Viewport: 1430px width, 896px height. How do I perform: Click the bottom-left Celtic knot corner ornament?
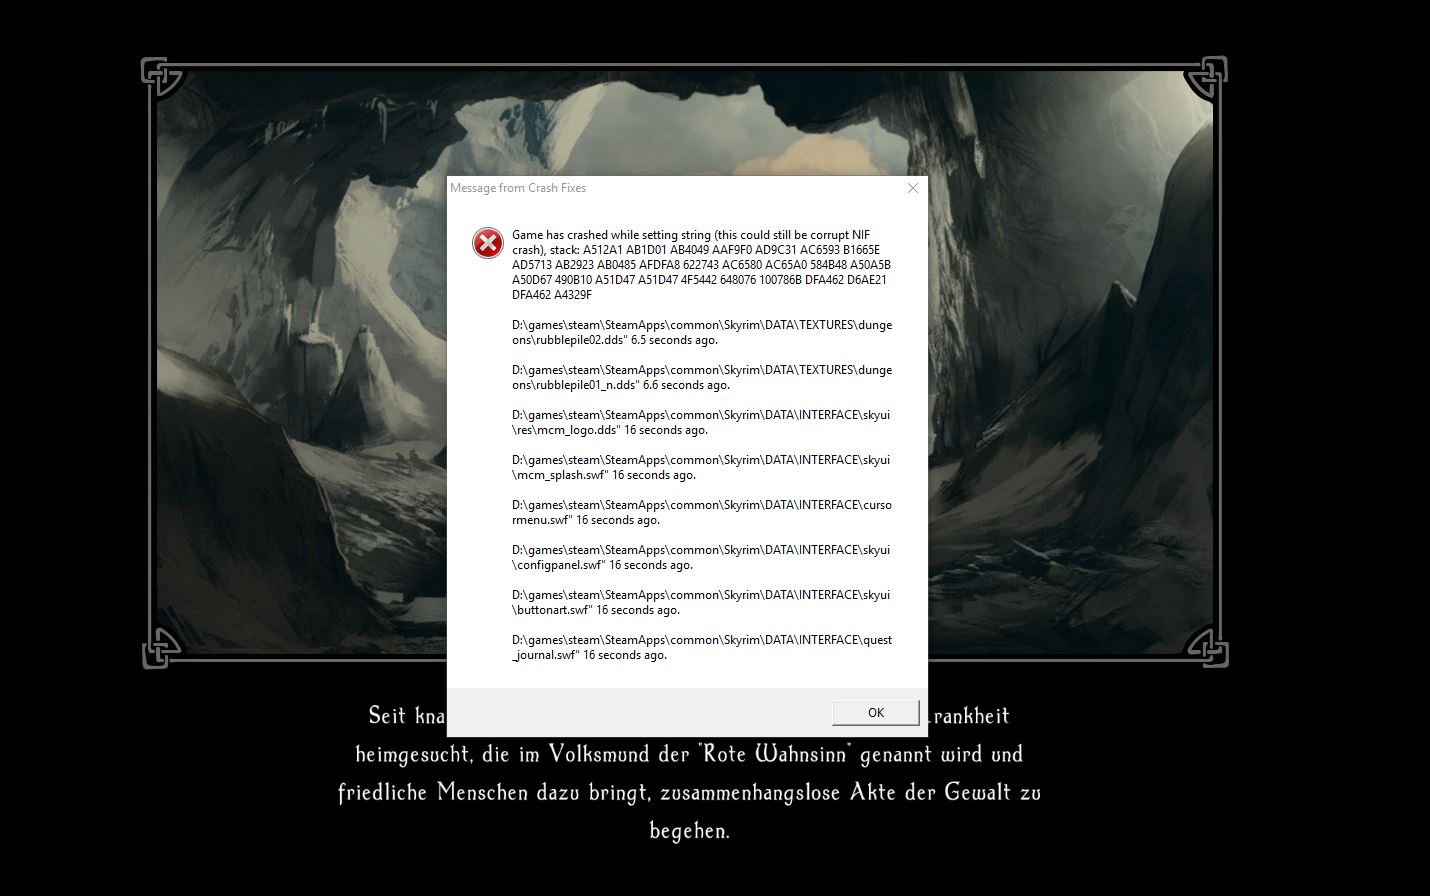(161, 647)
